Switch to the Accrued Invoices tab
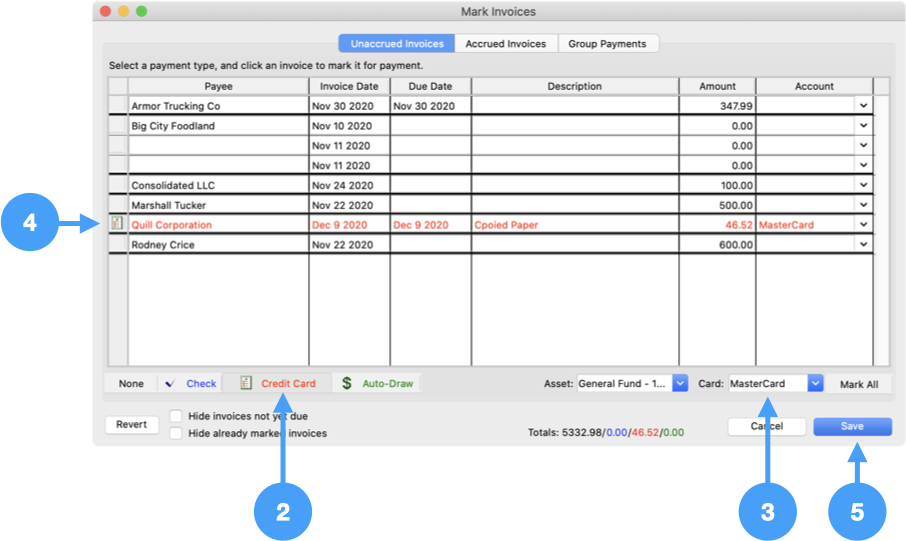 [x=505, y=44]
